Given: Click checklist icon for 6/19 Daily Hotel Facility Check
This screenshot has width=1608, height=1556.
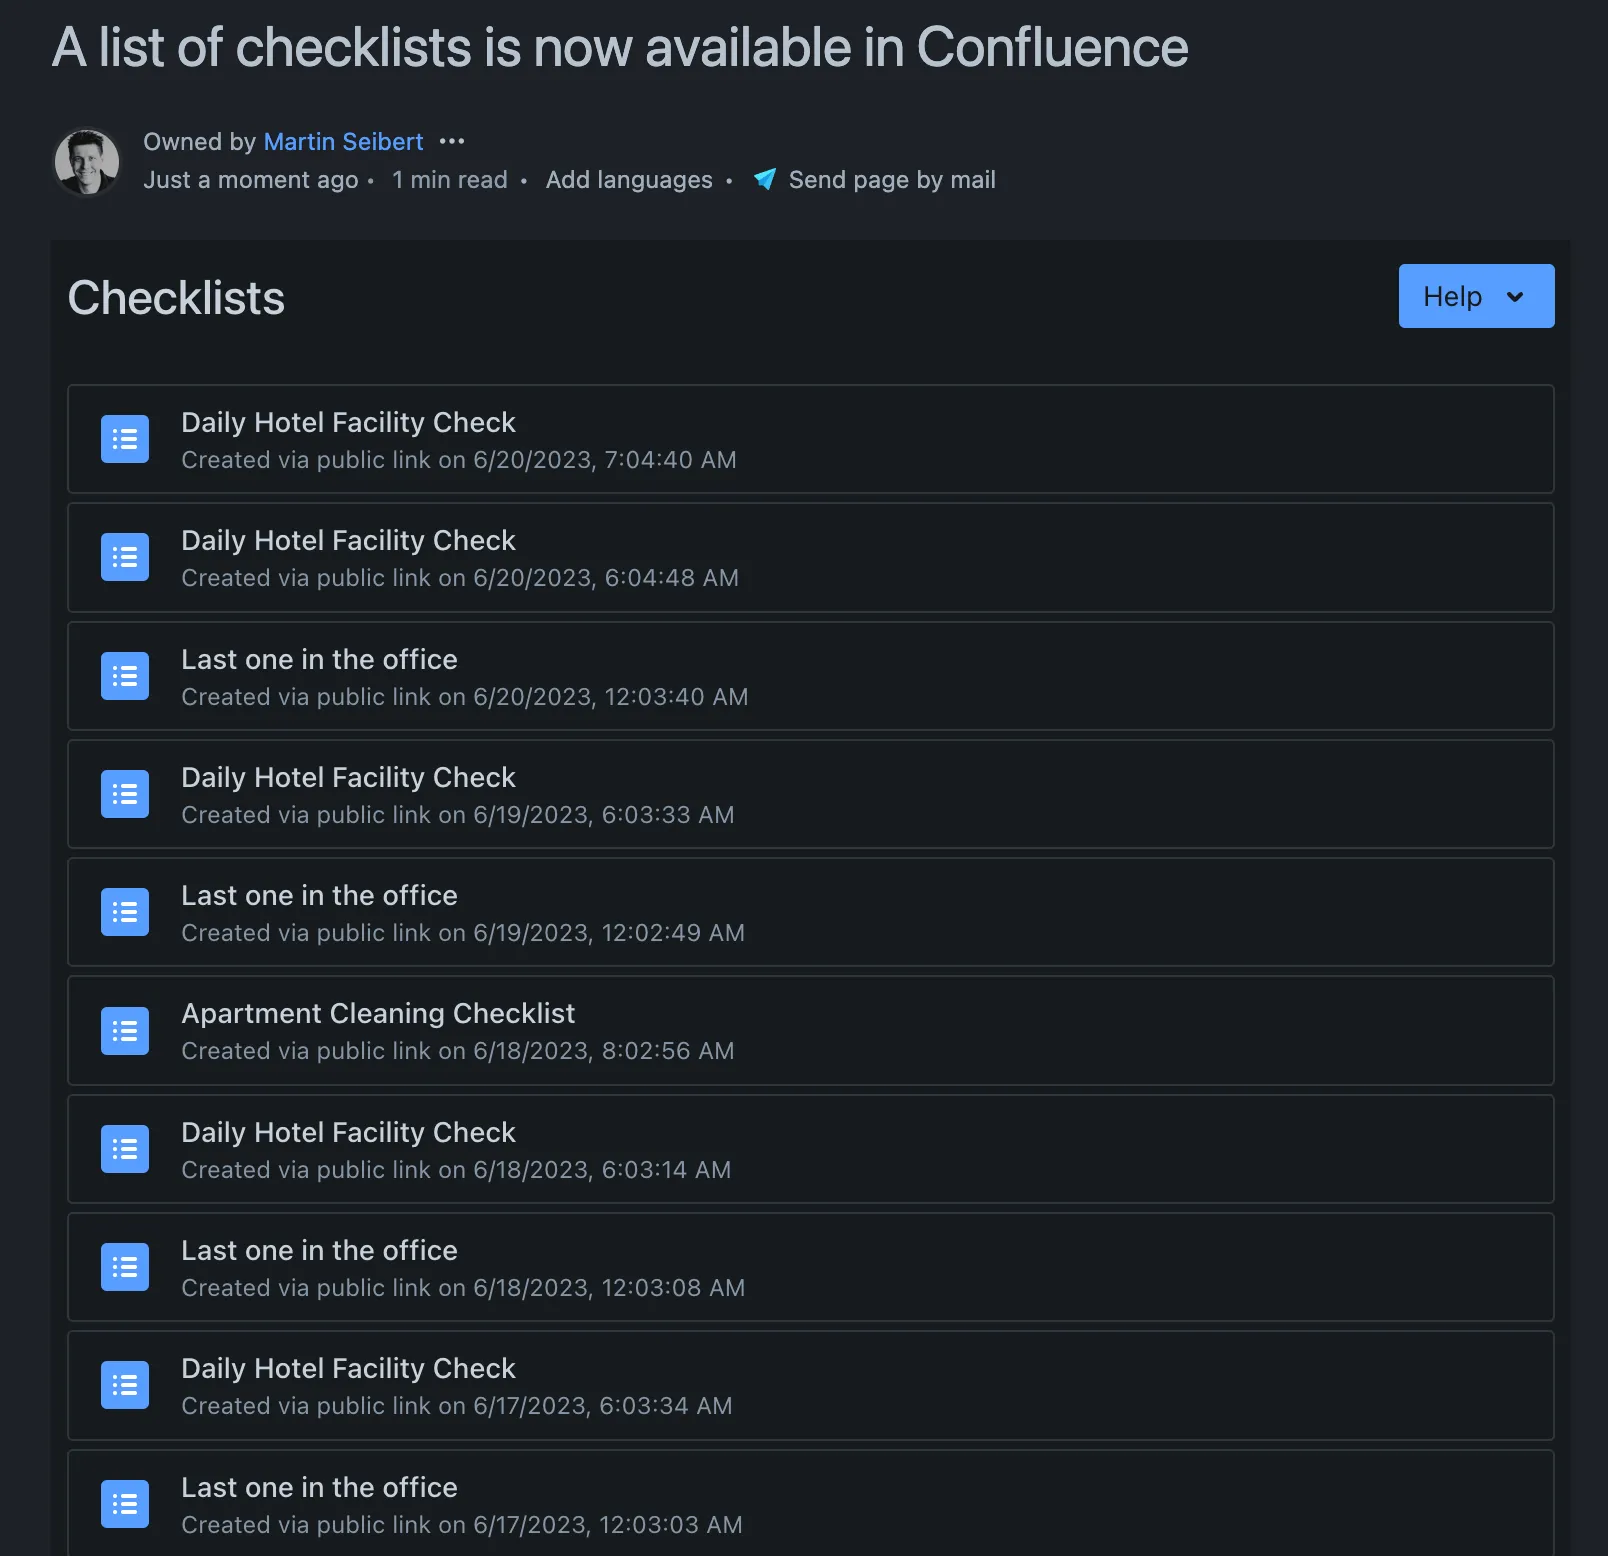Looking at the screenshot, I should [125, 794].
